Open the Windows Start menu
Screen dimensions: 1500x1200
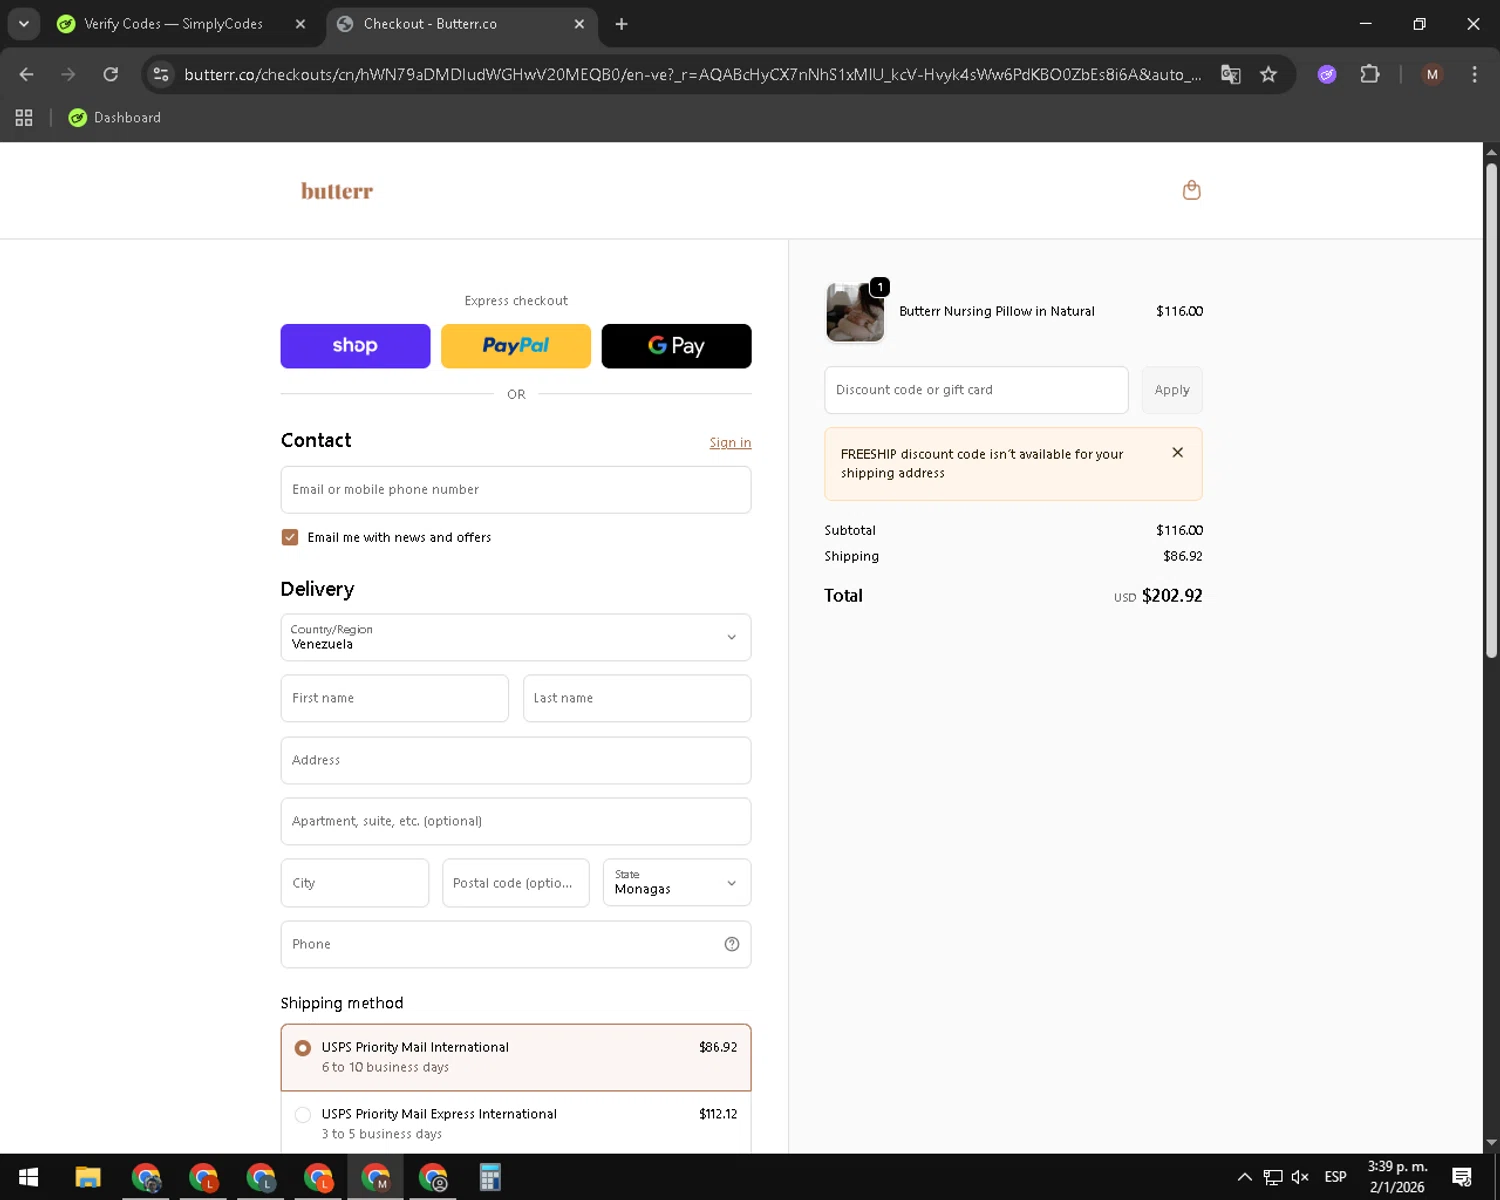pos(28,1177)
